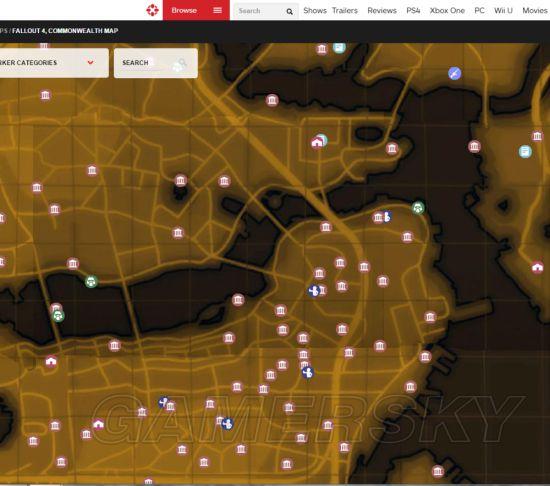Select Wii U in the top navigation
Image resolution: width=550 pixels, height=486 pixels.
[x=503, y=11]
